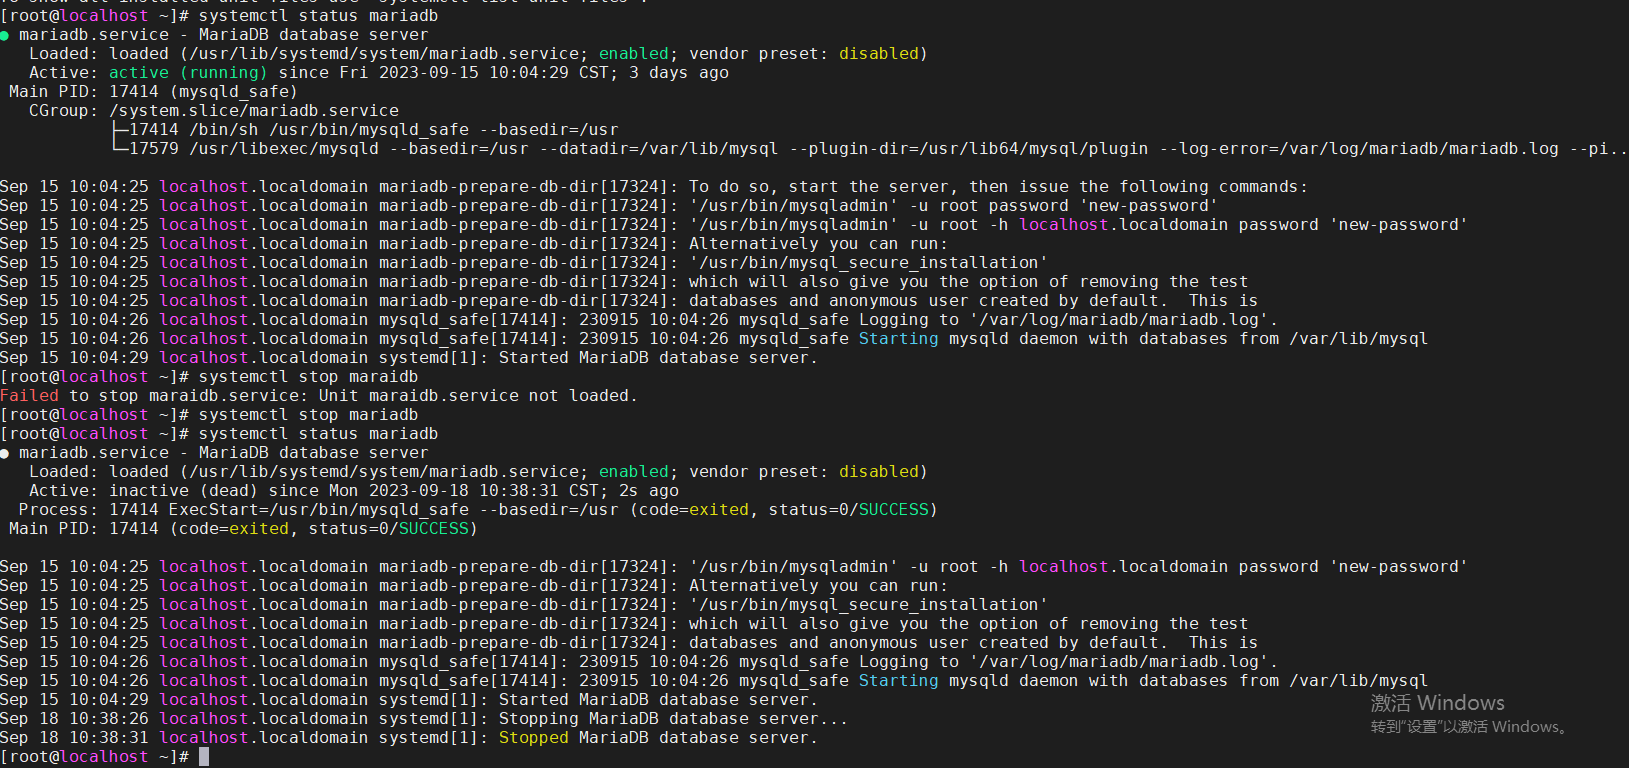The width and height of the screenshot is (1629, 768).
Task: Click green 'SUCCESS' on the Process line
Action: [x=893, y=510]
